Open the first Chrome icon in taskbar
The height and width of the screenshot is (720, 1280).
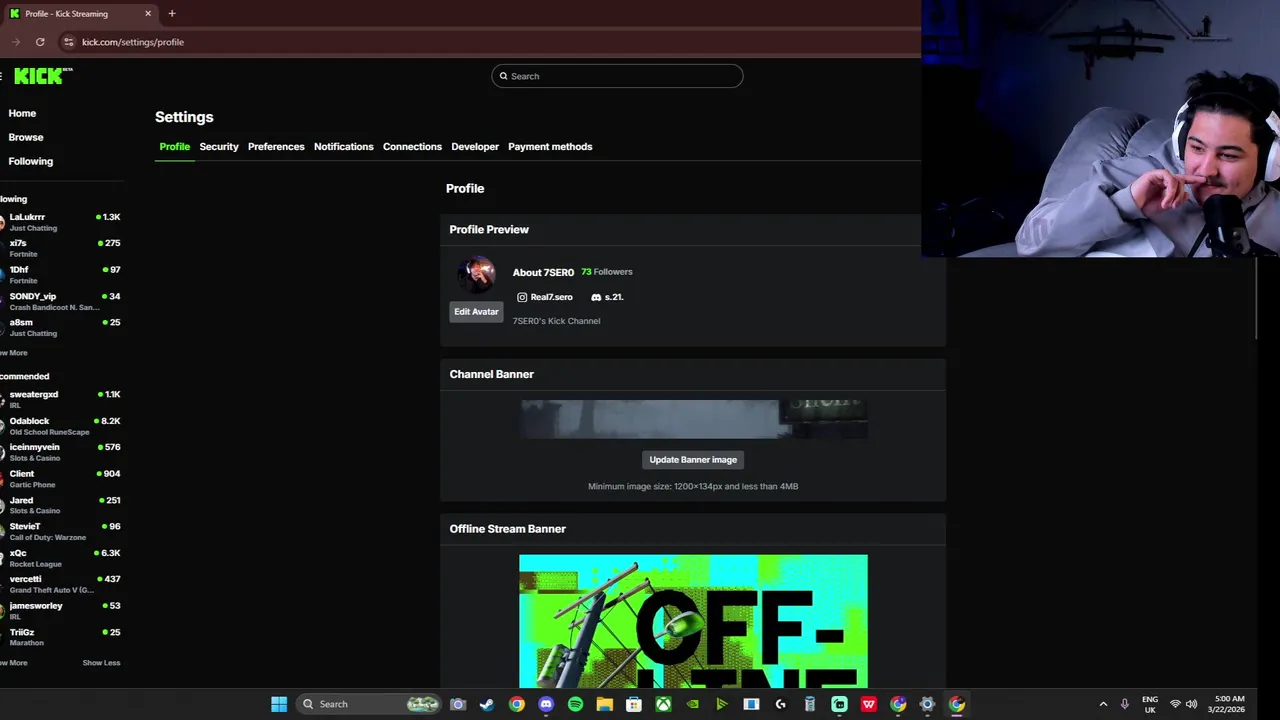point(516,704)
